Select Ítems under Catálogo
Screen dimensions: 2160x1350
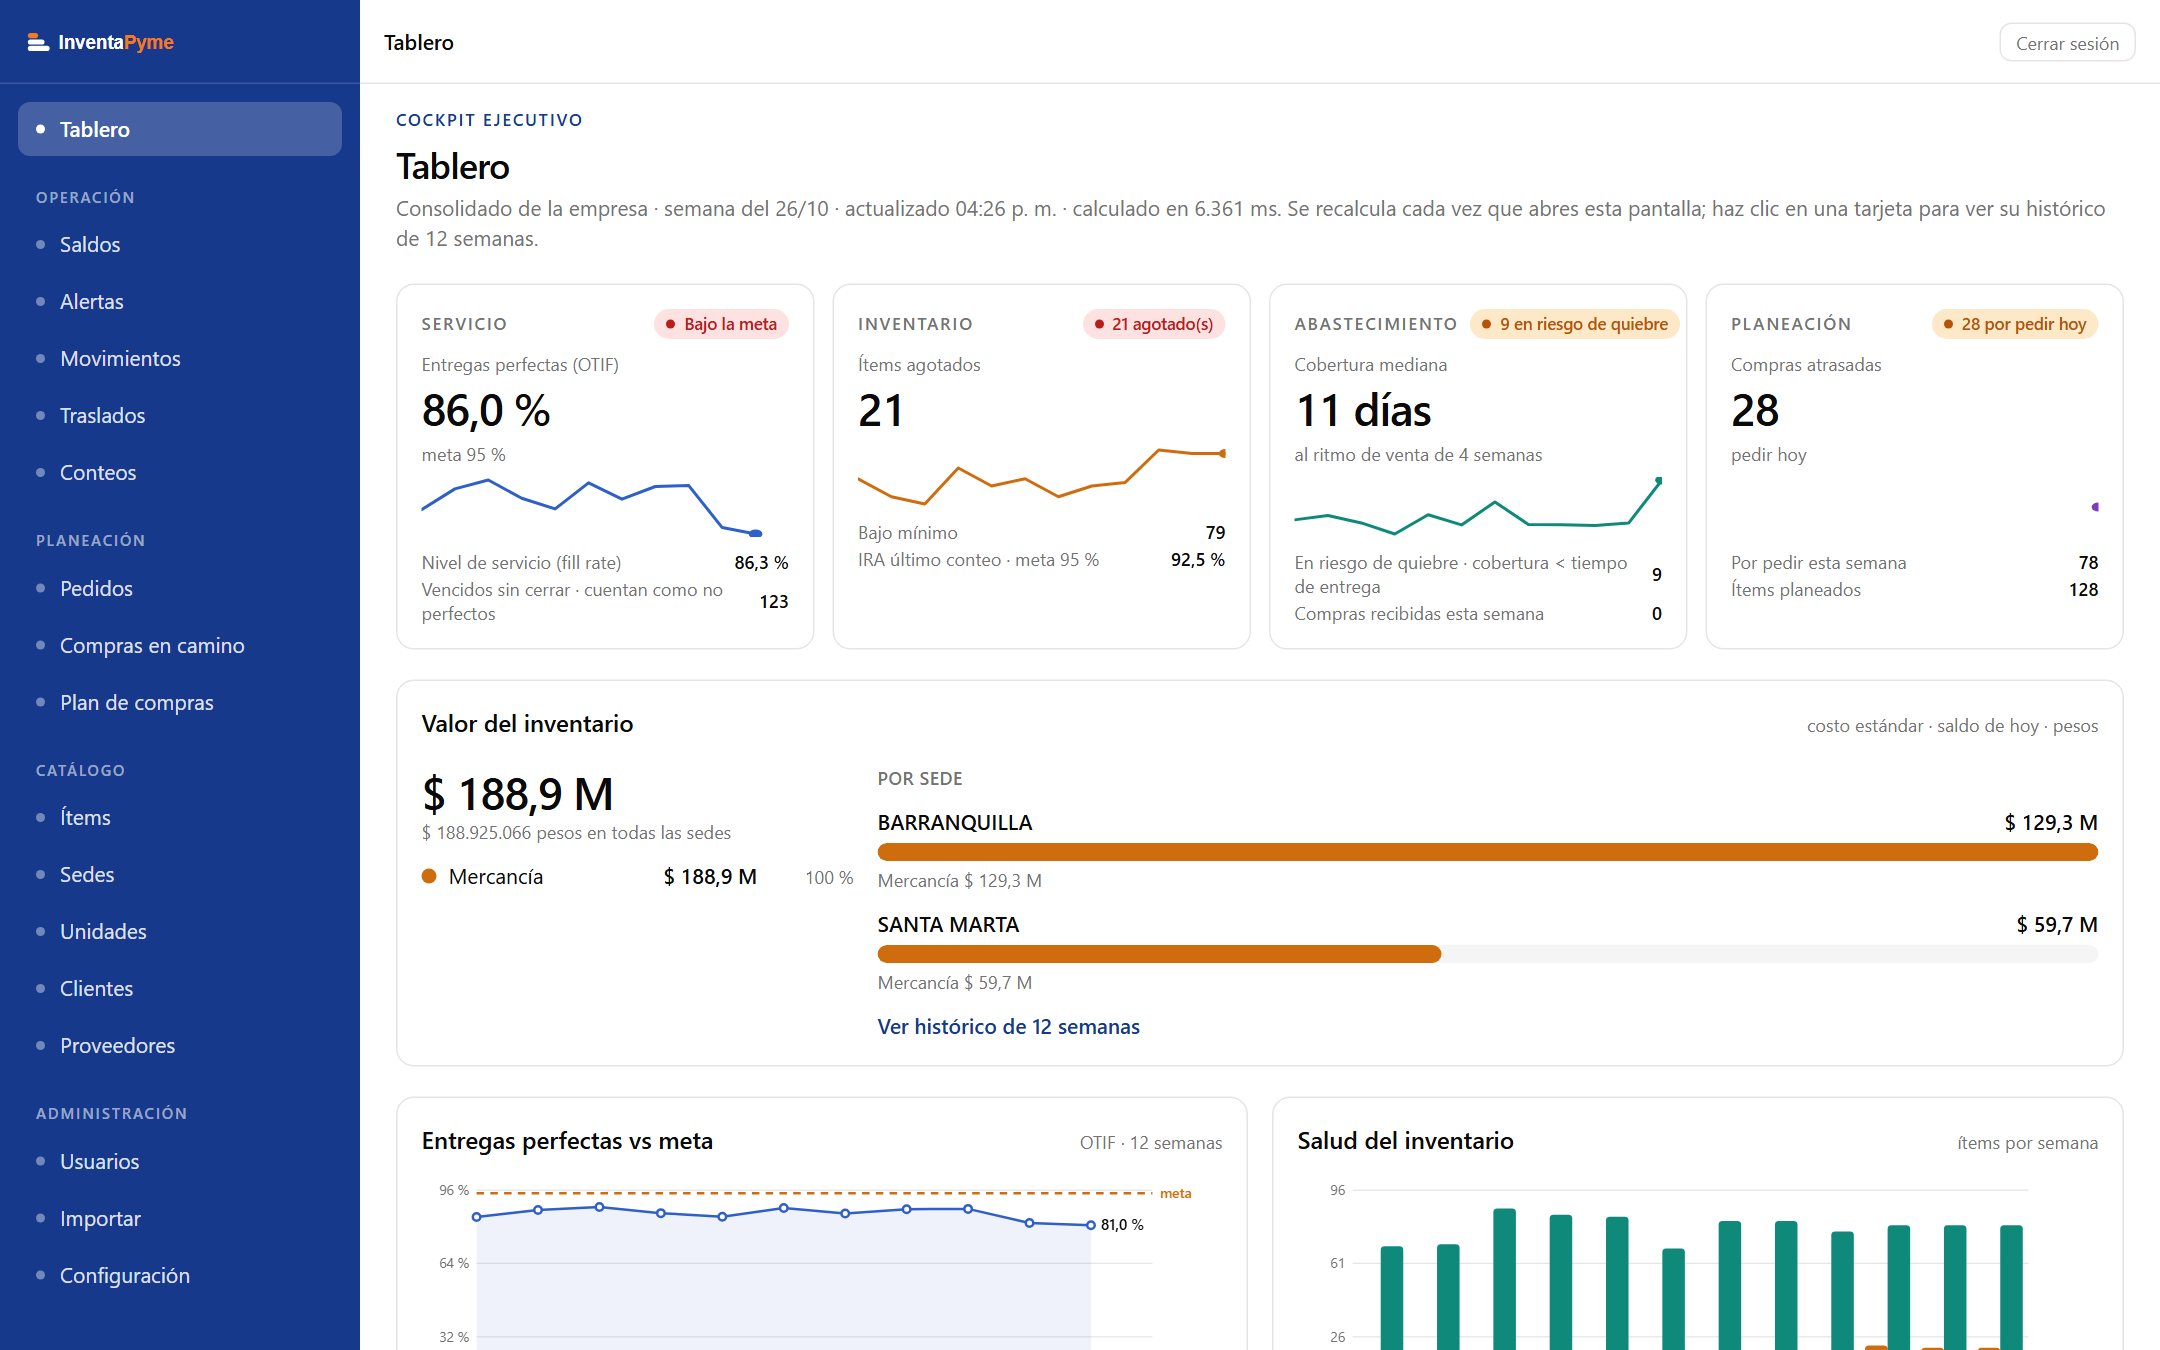(180, 817)
